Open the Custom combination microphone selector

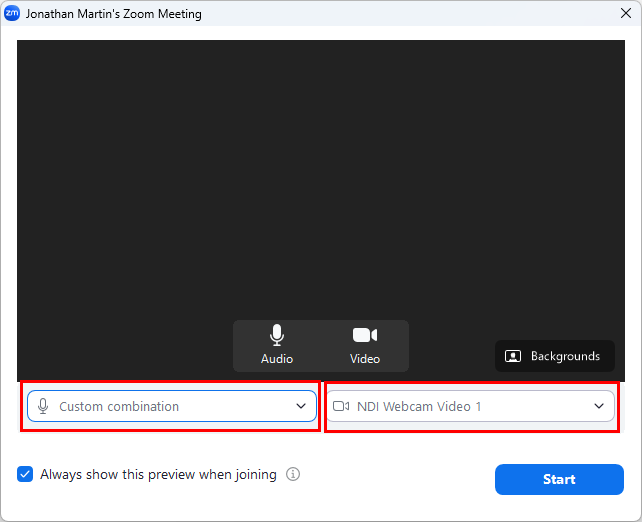coord(172,406)
